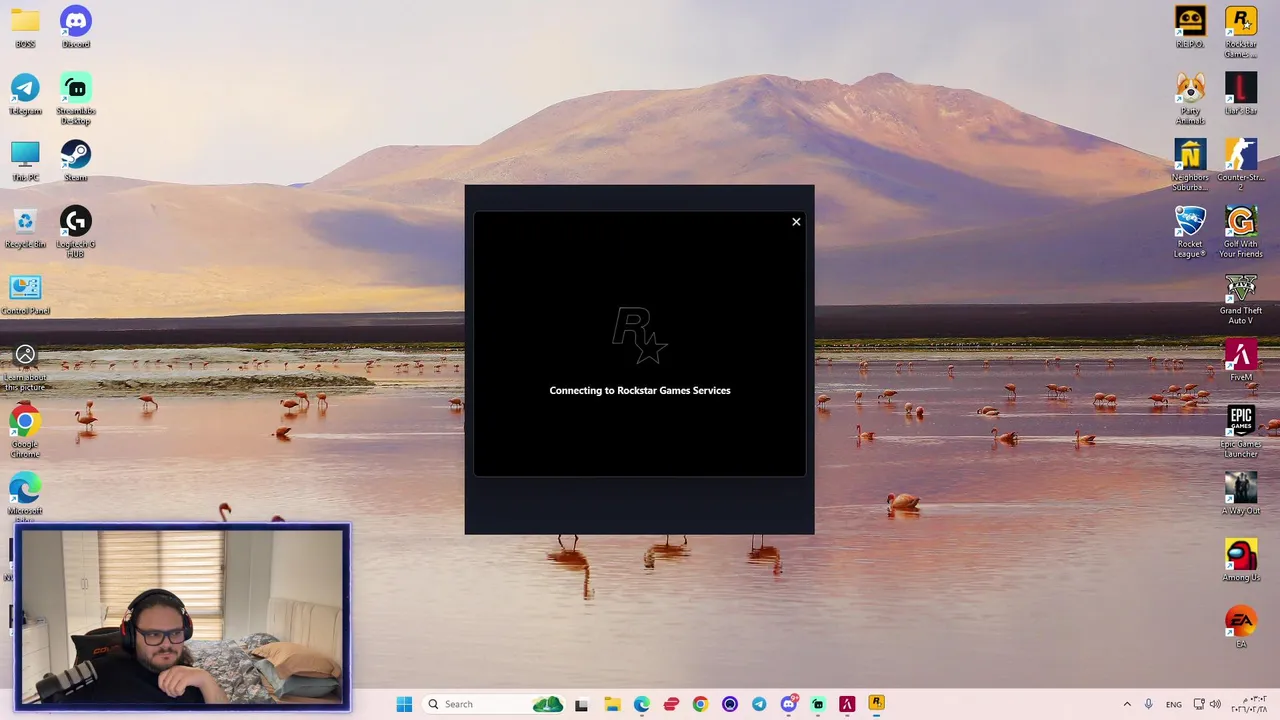1280x720 pixels.
Task: Open Grand Theft Auto V shortcut
Action: pyautogui.click(x=1241, y=299)
